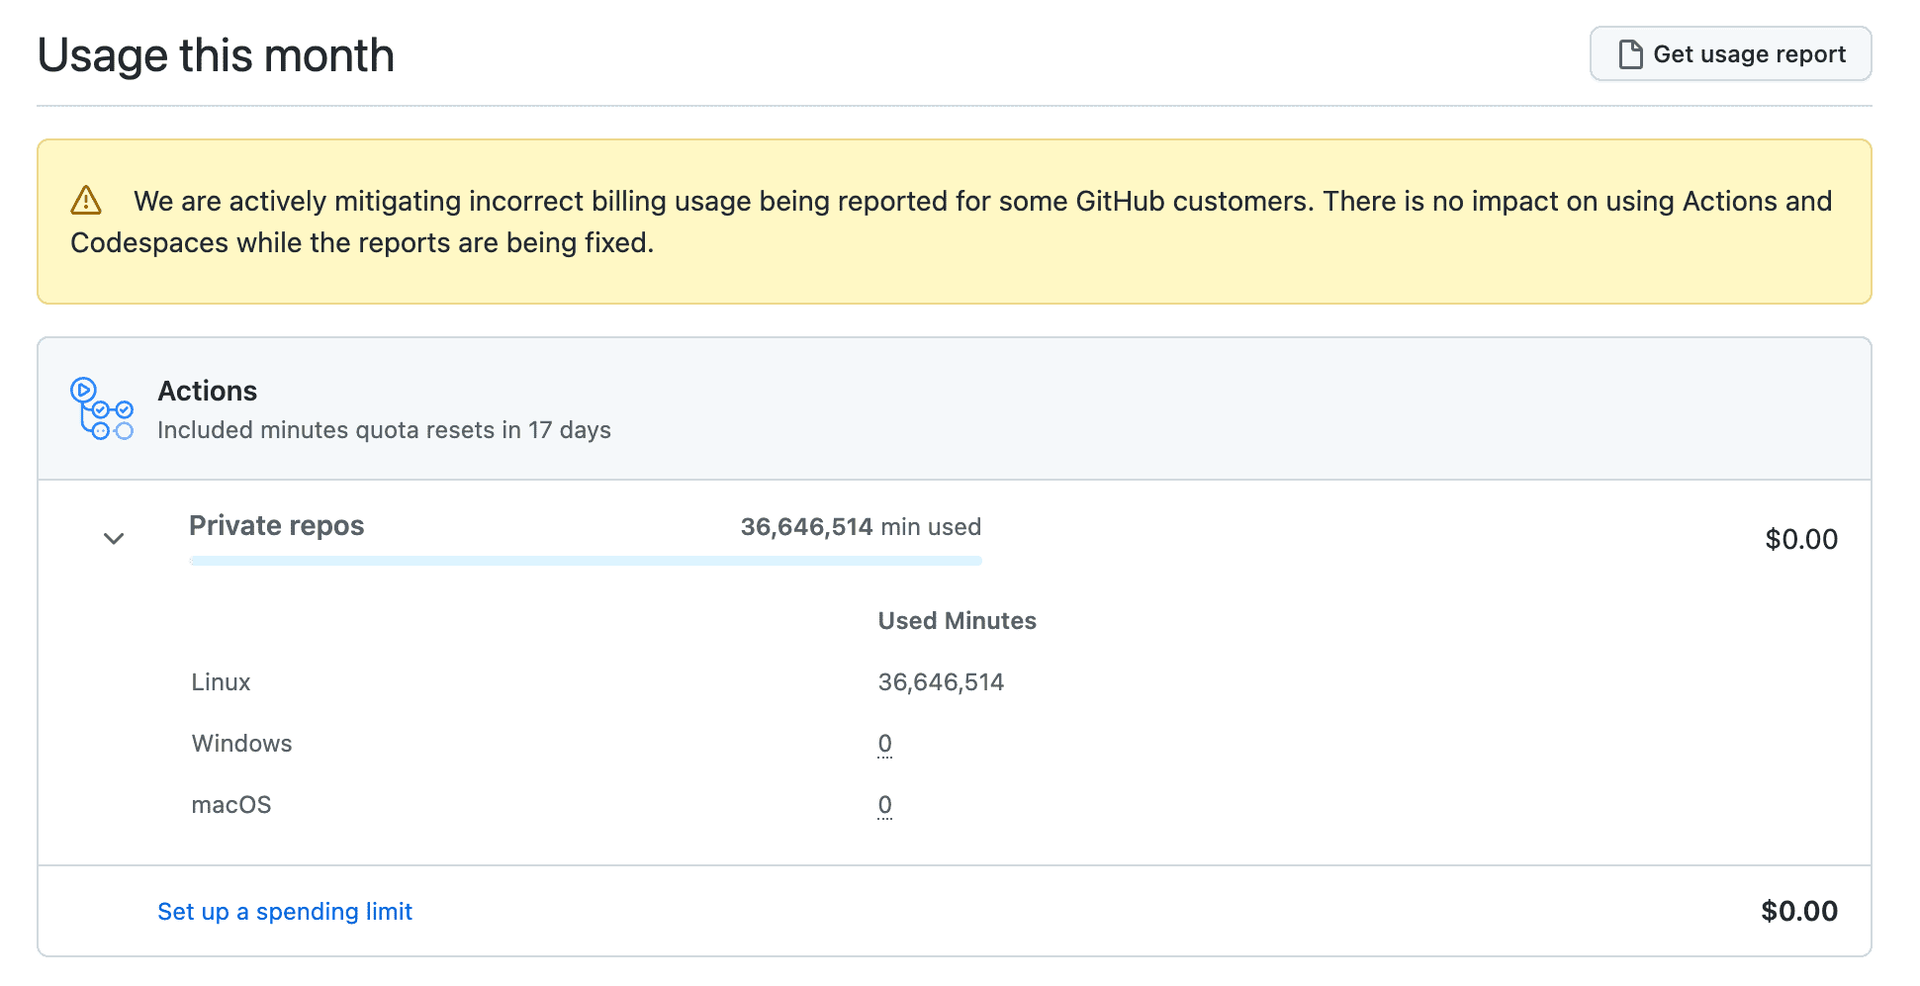Click the Actions section heading
Viewport: 1920px width, 986px height.
[x=207, y=391]
